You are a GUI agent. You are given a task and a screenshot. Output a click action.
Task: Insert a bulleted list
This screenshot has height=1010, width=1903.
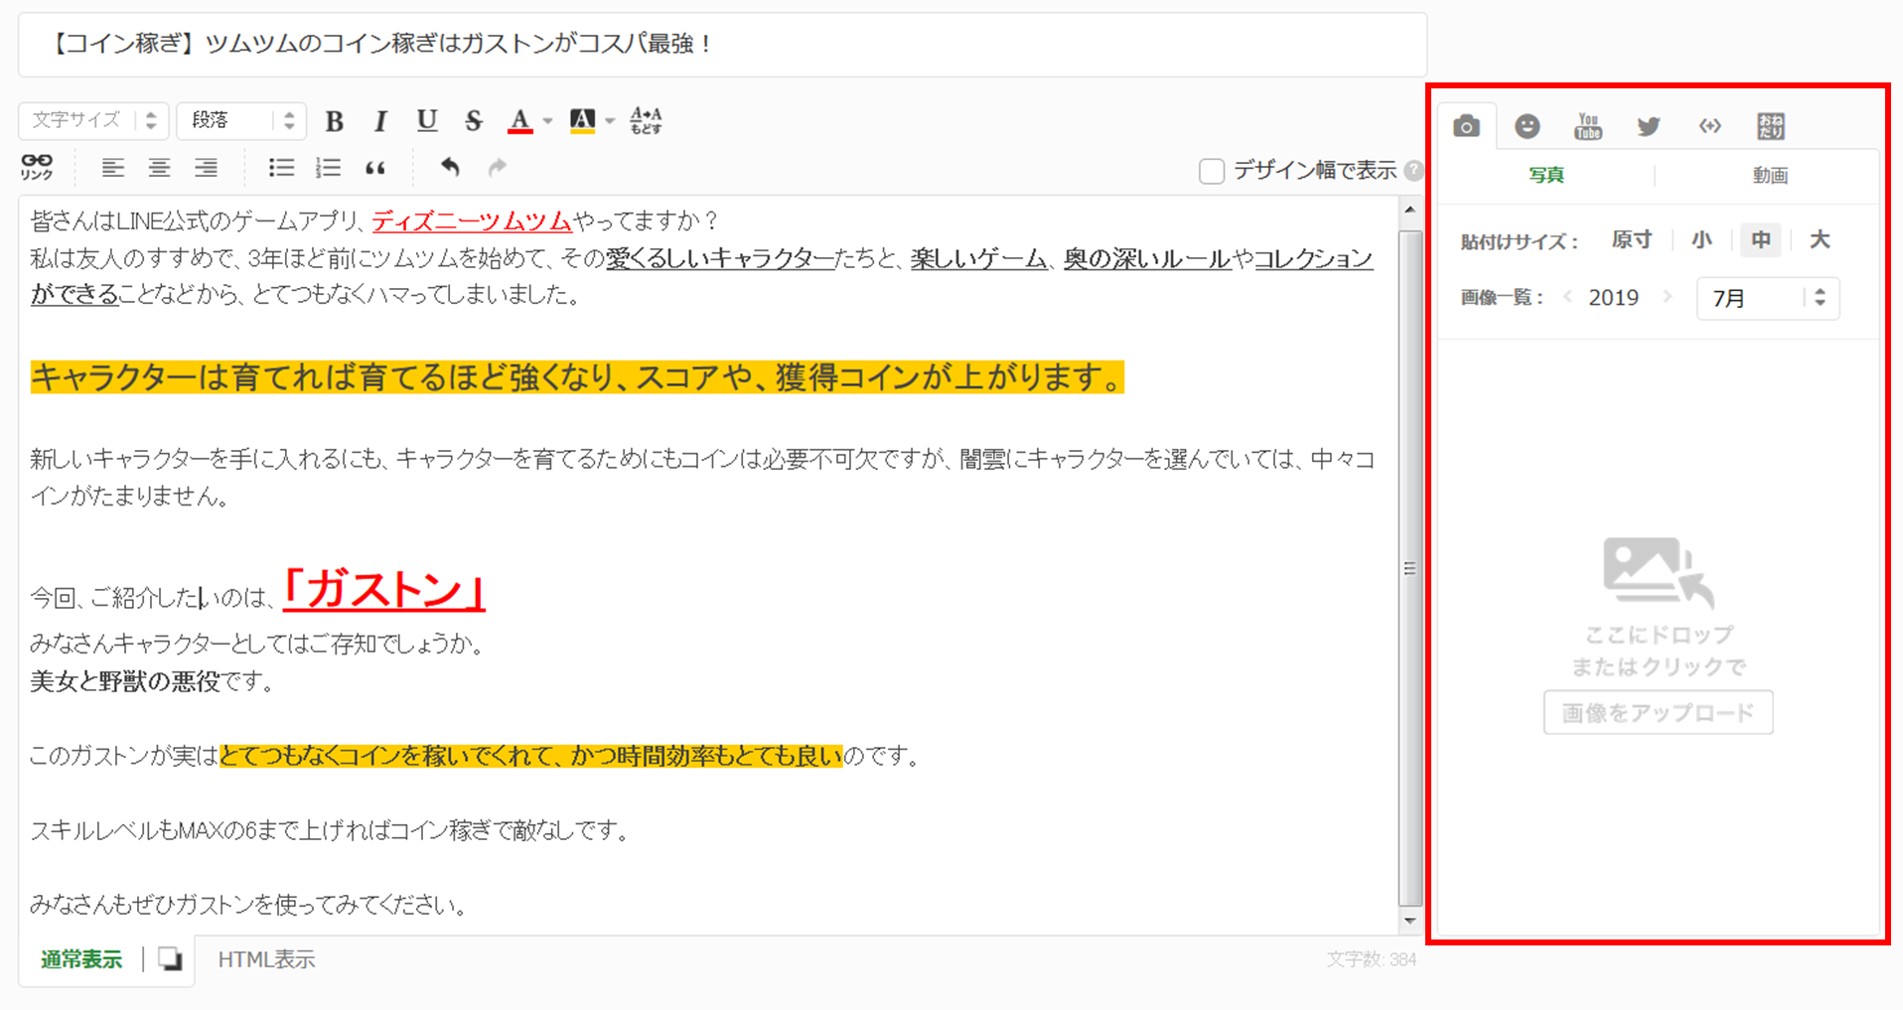click(282, 167)
